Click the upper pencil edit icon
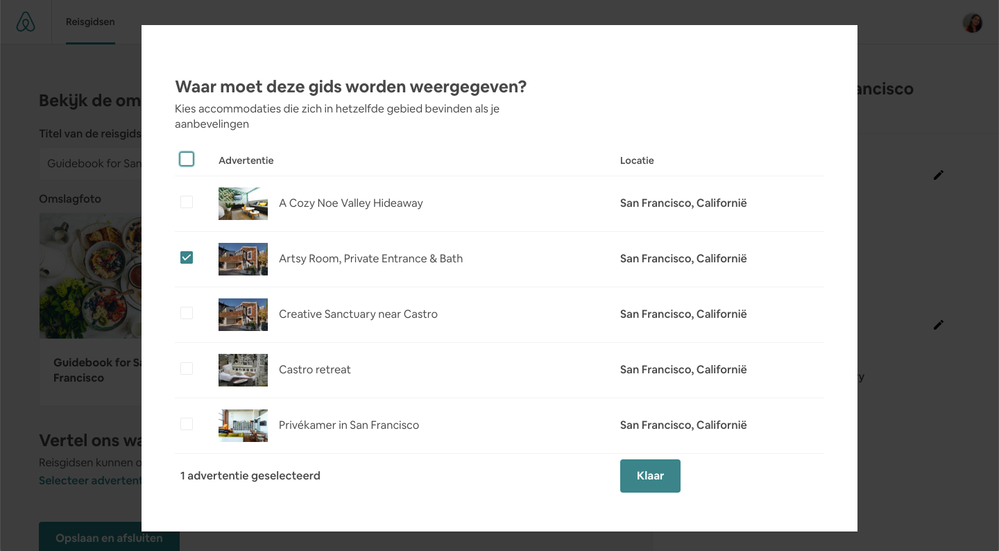Viewport: 999px width, 551px height. point(938,175)
